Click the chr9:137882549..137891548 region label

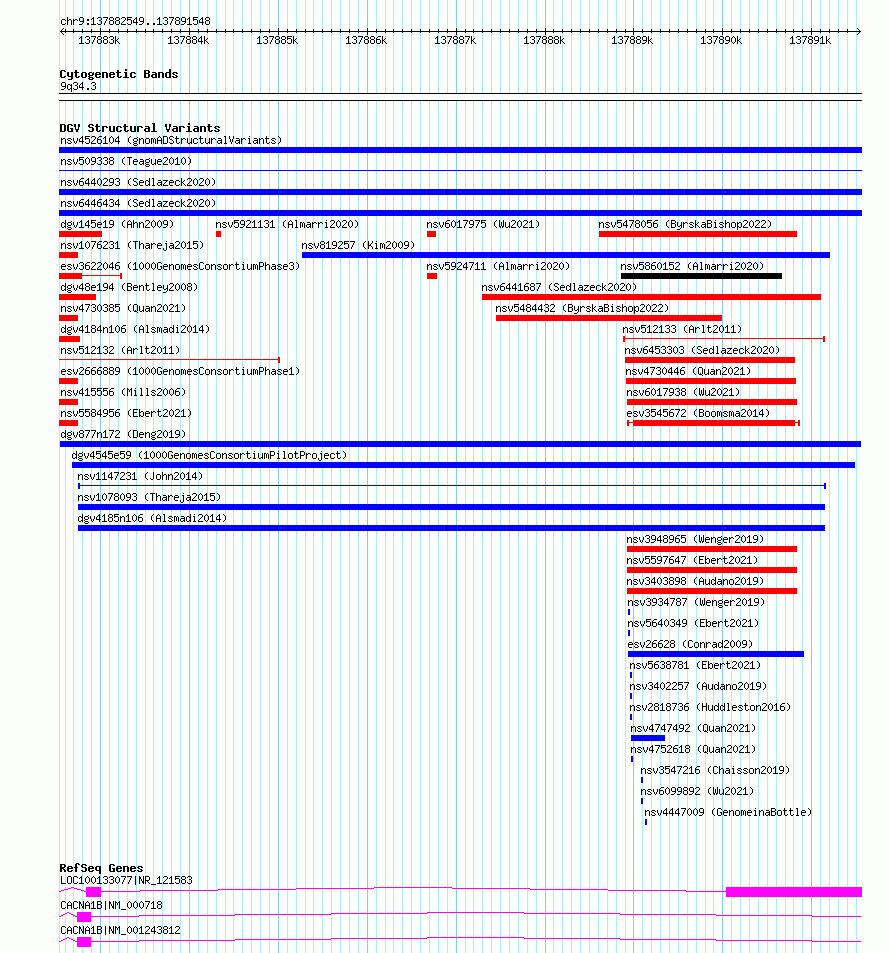(x=135, y=21)
